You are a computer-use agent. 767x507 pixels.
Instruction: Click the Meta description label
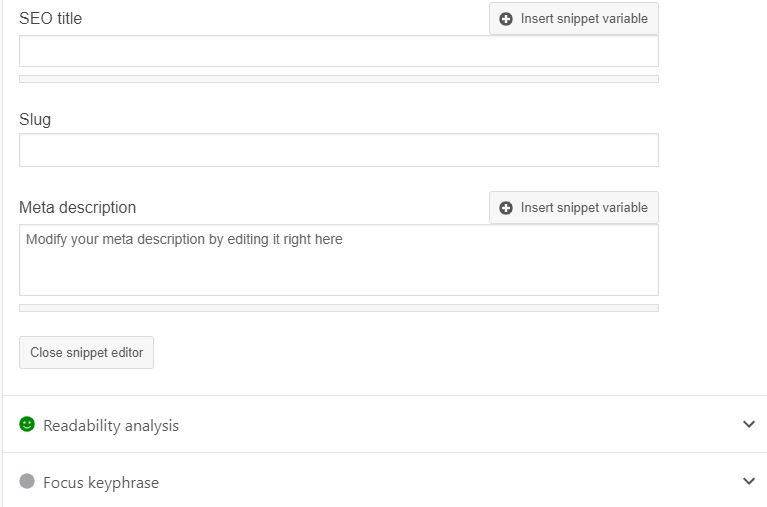[77, 207]
